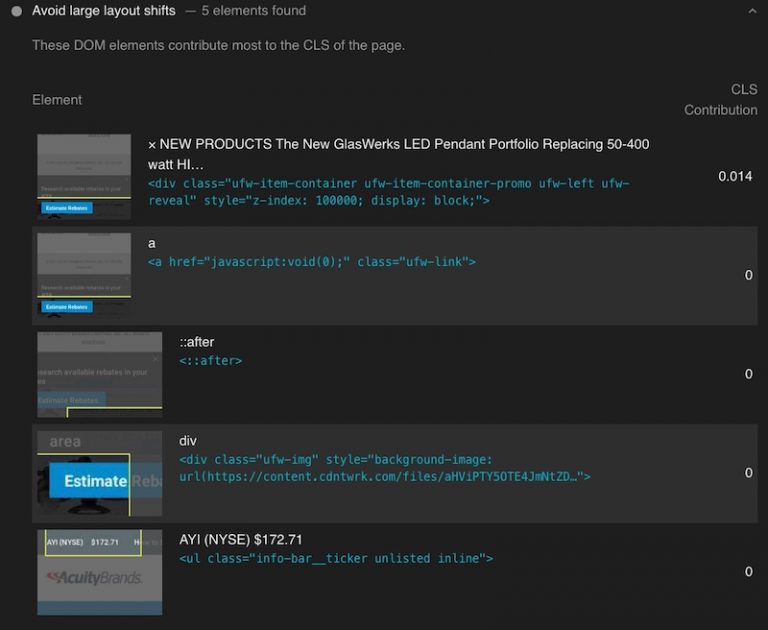This screenshot has height=630, width=768.
Task: Click the 'Element' column header
Action: pos(57,100)
